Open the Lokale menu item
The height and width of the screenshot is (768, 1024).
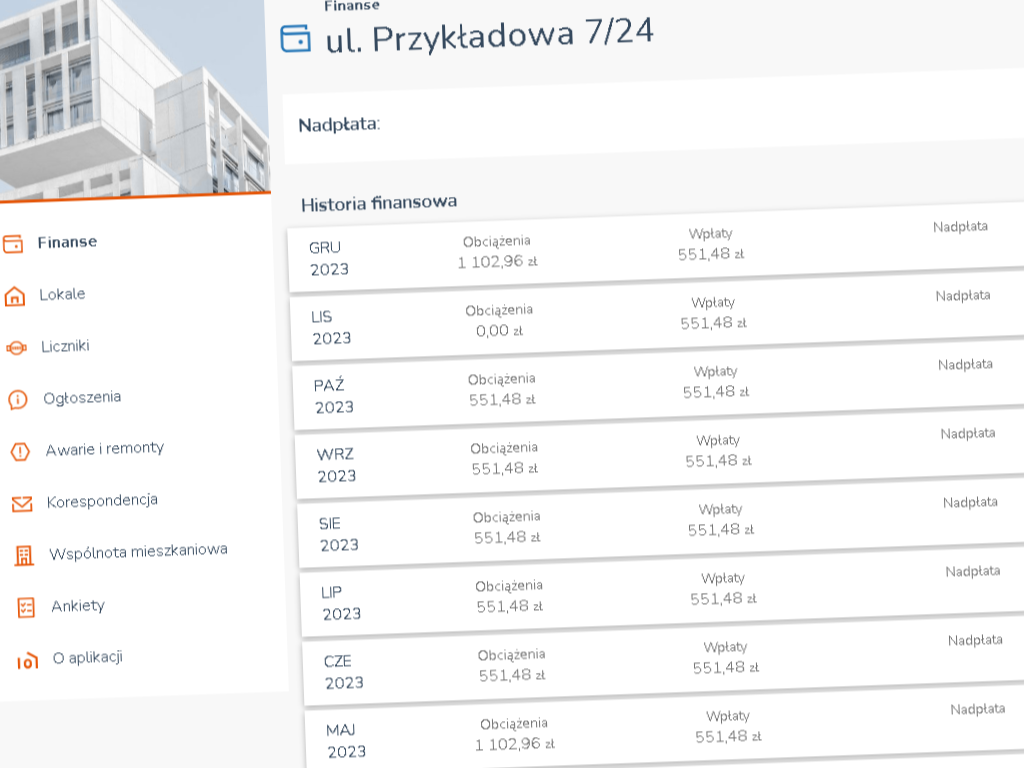pyautogui.click(x=62, y=294)
